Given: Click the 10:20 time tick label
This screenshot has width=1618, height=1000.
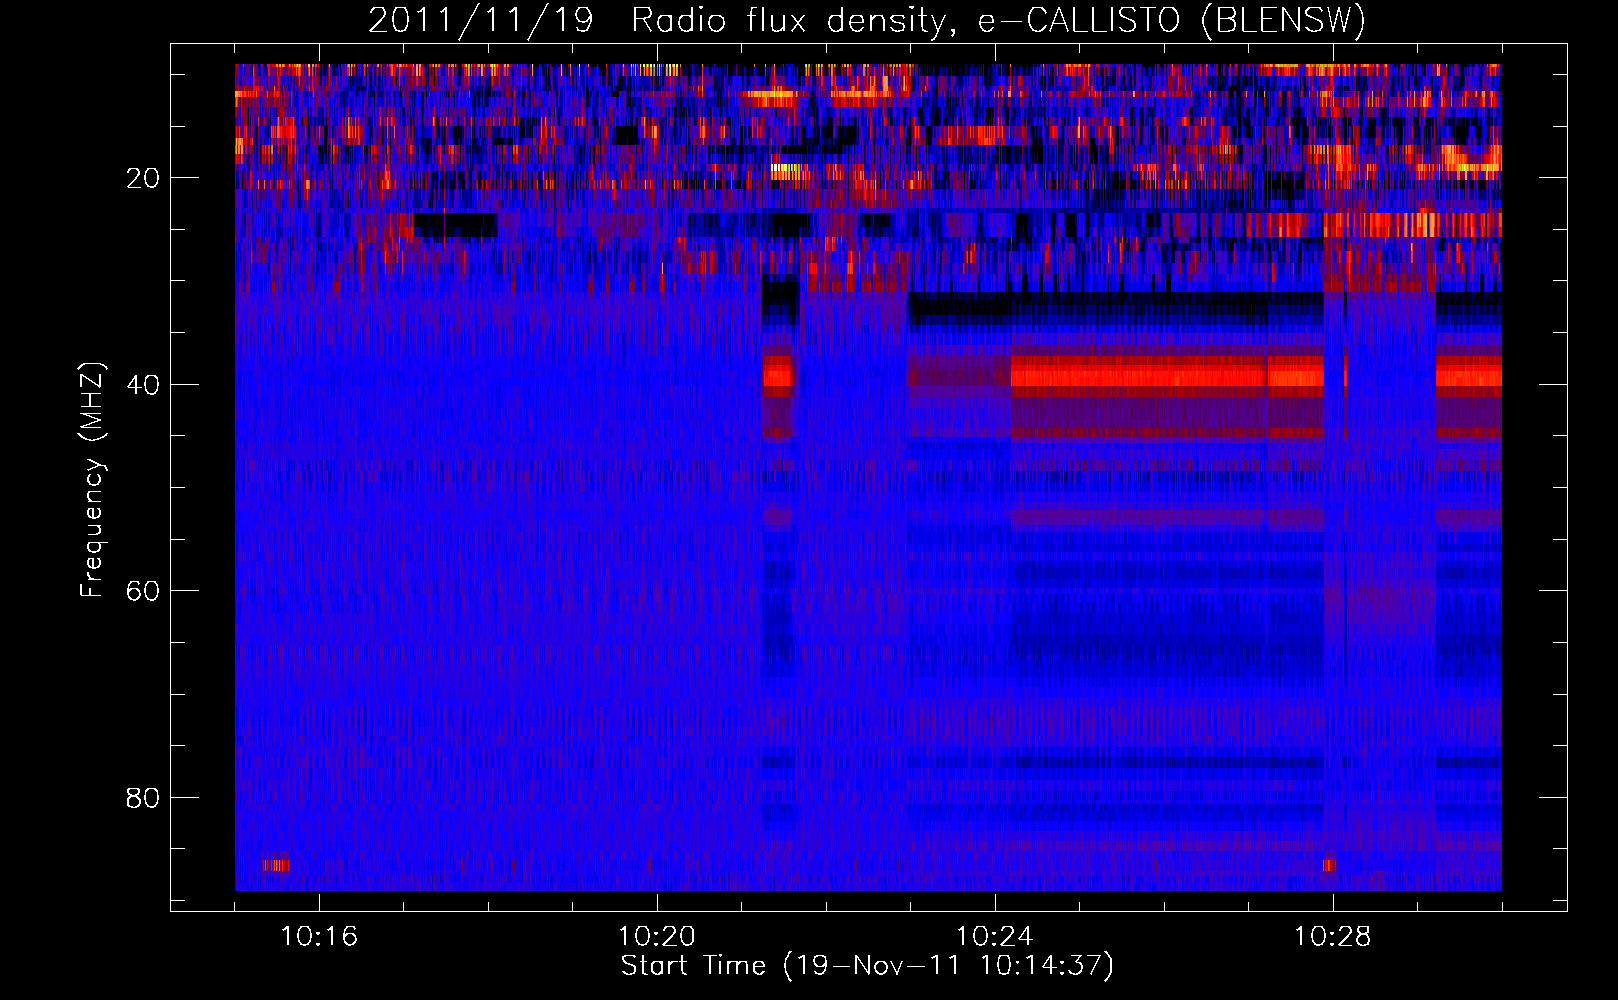Looking at the screenshot, I should tap(657, 936).
